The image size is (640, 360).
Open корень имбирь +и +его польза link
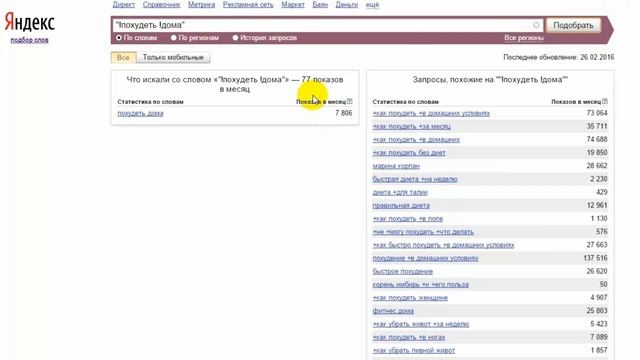point(420,284)
